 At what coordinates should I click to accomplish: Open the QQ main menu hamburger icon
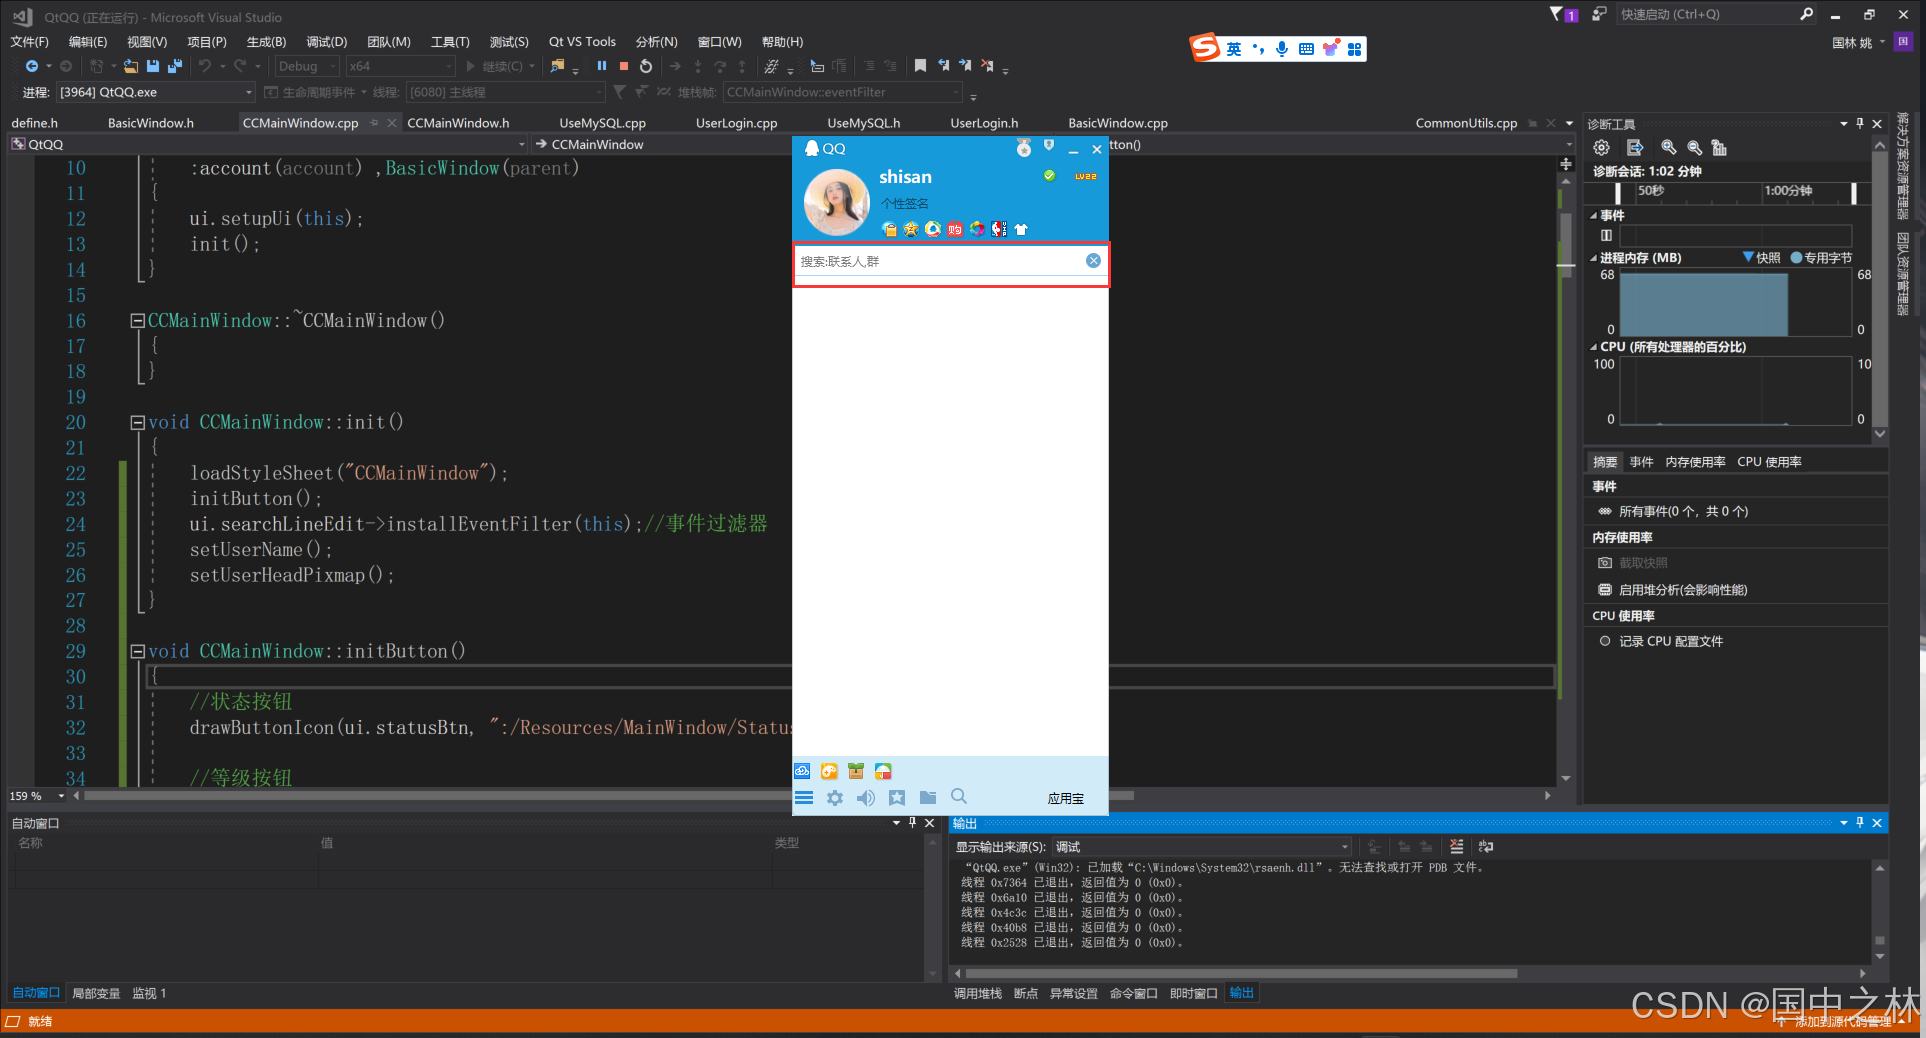point(804,797)
